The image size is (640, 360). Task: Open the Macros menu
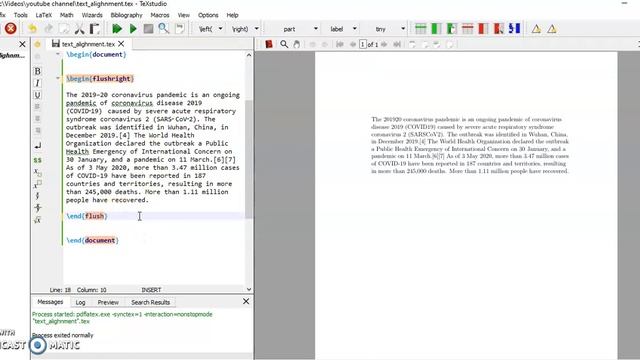[160, 15]
